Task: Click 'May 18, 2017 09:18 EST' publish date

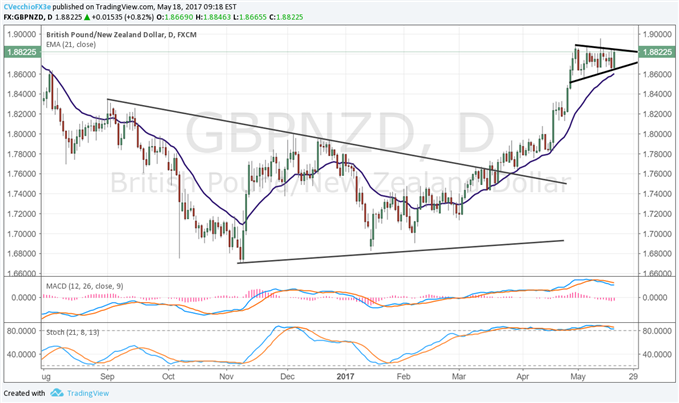Action: (x=195, y=7)
